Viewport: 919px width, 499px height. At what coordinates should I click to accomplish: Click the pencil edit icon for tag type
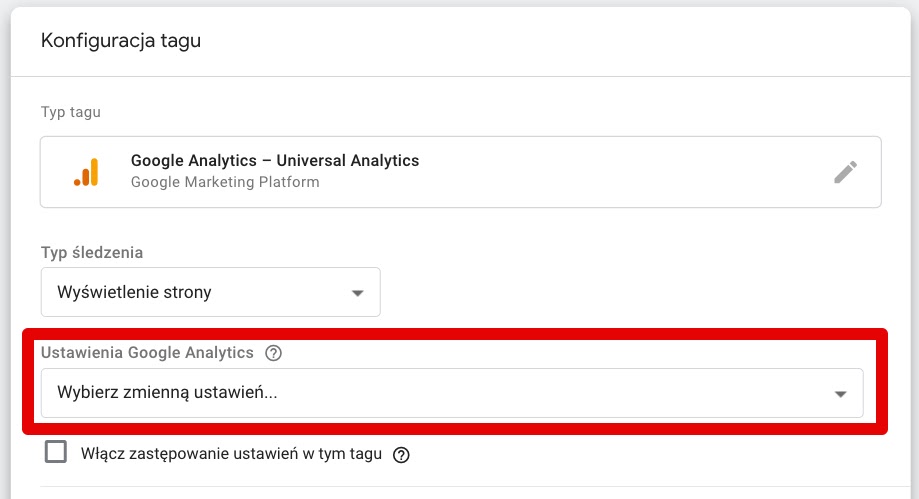pos(845,172)
